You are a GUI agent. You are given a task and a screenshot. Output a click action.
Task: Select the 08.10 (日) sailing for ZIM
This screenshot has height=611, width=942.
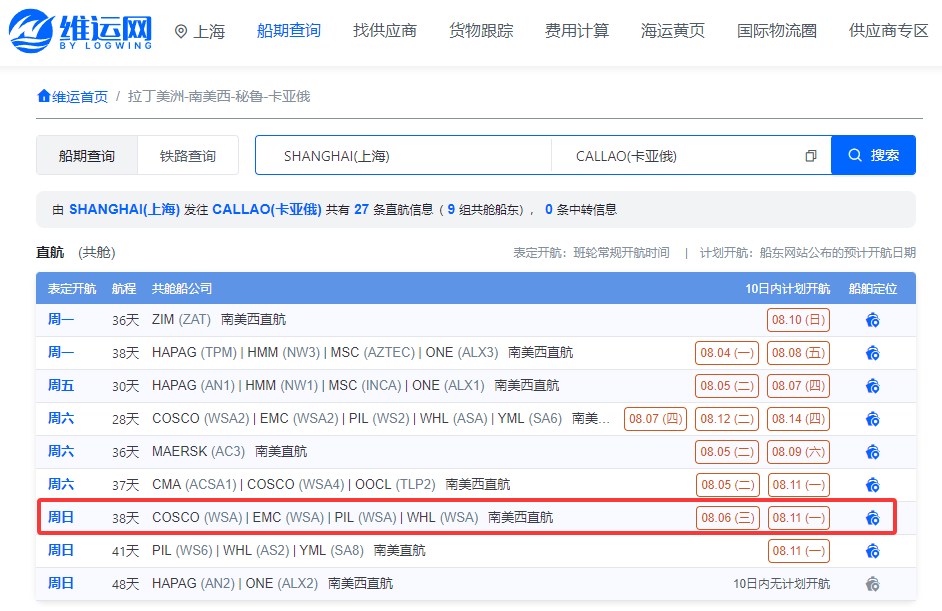point(798,320)
